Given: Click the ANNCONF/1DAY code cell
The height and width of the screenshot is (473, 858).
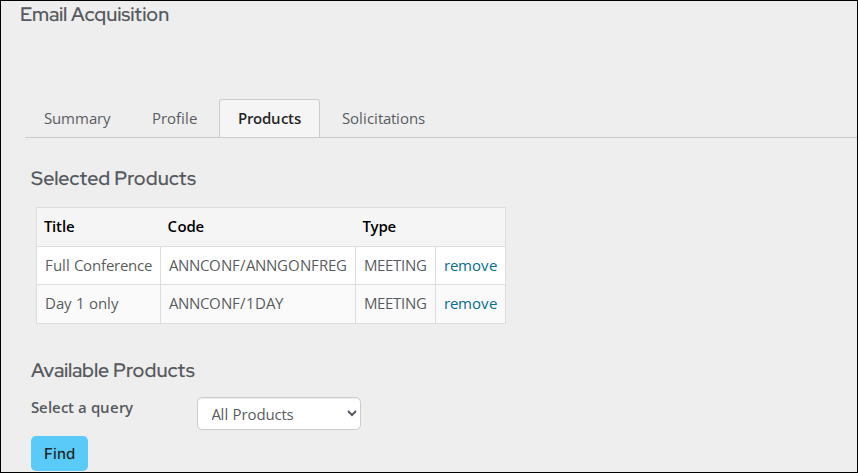Looking at the screenshot, I should 258,304.
